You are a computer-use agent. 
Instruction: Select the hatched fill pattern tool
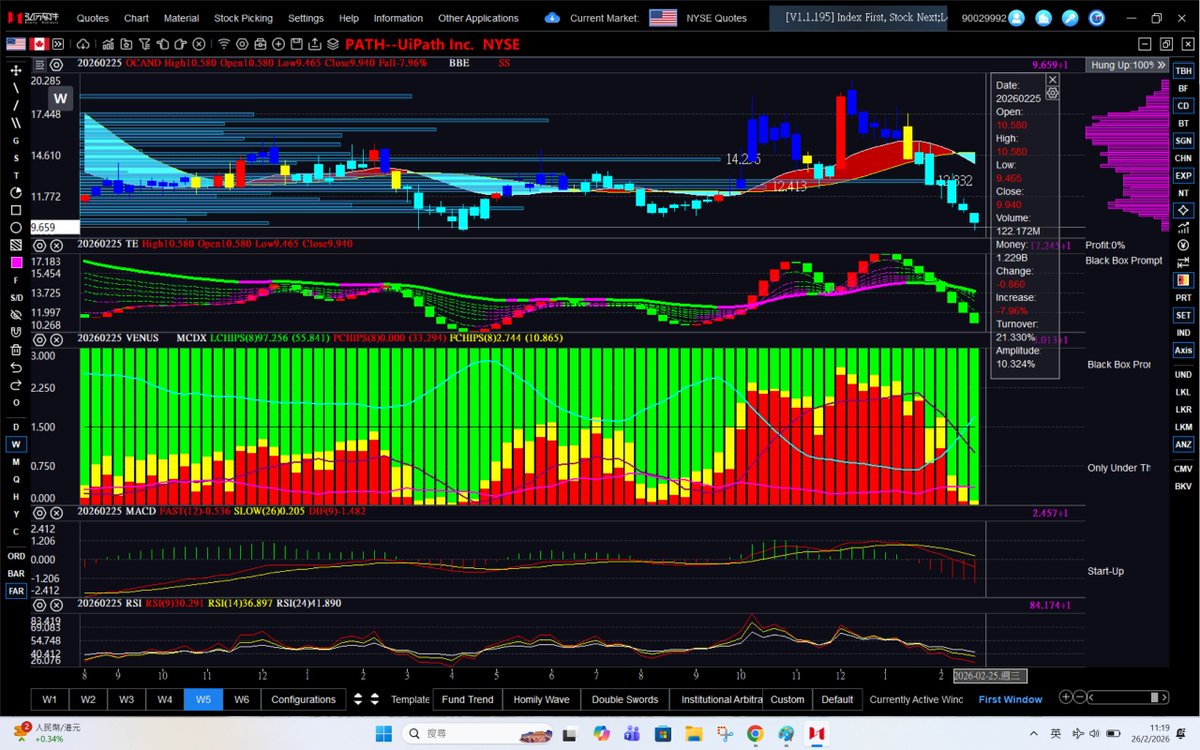pyautogui.click(x=16, y=245)
